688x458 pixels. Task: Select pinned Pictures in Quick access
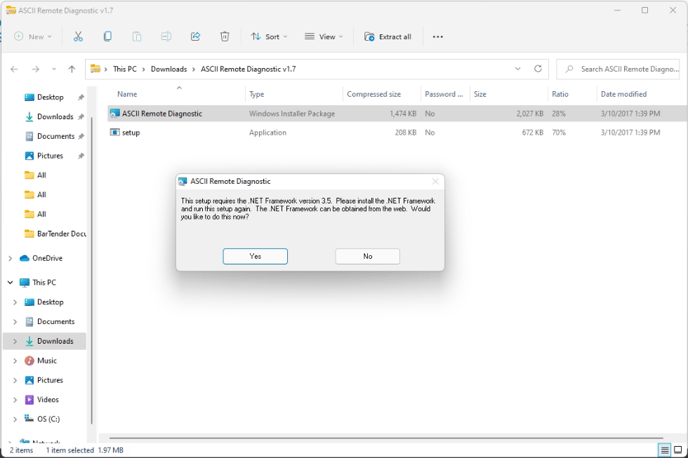[x=50, y=156]
